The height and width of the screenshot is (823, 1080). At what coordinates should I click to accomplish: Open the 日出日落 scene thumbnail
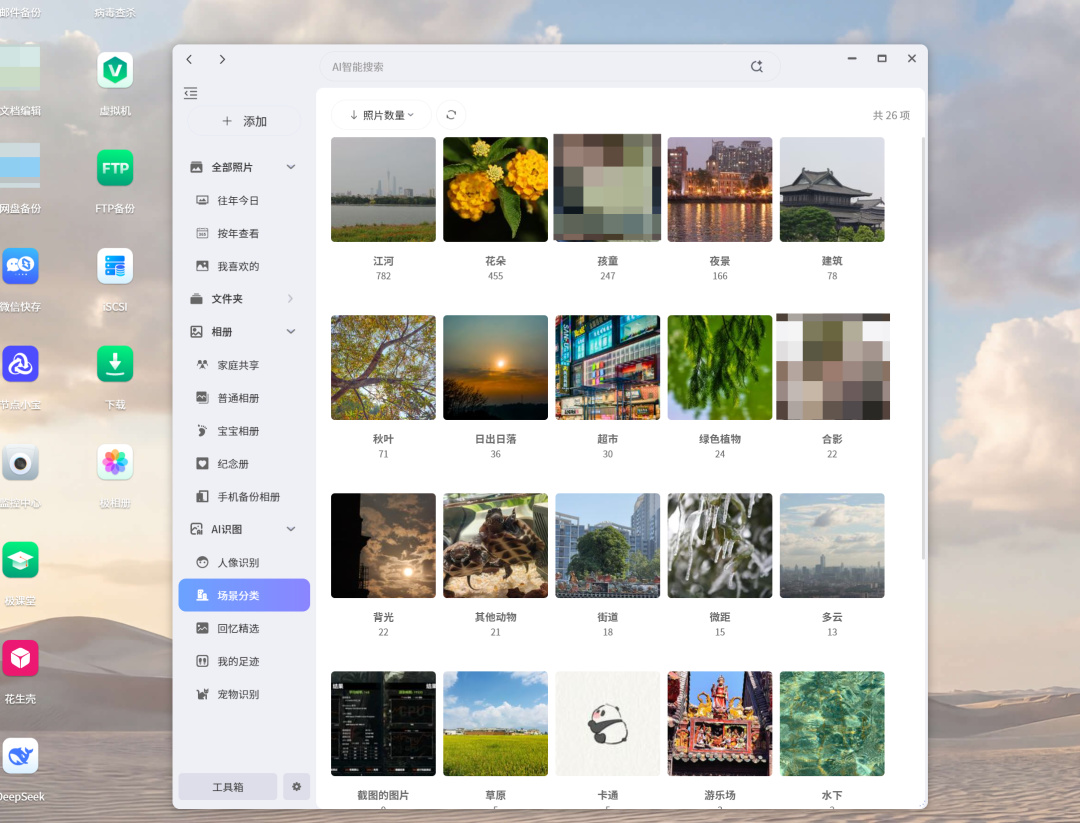(495, 367)
